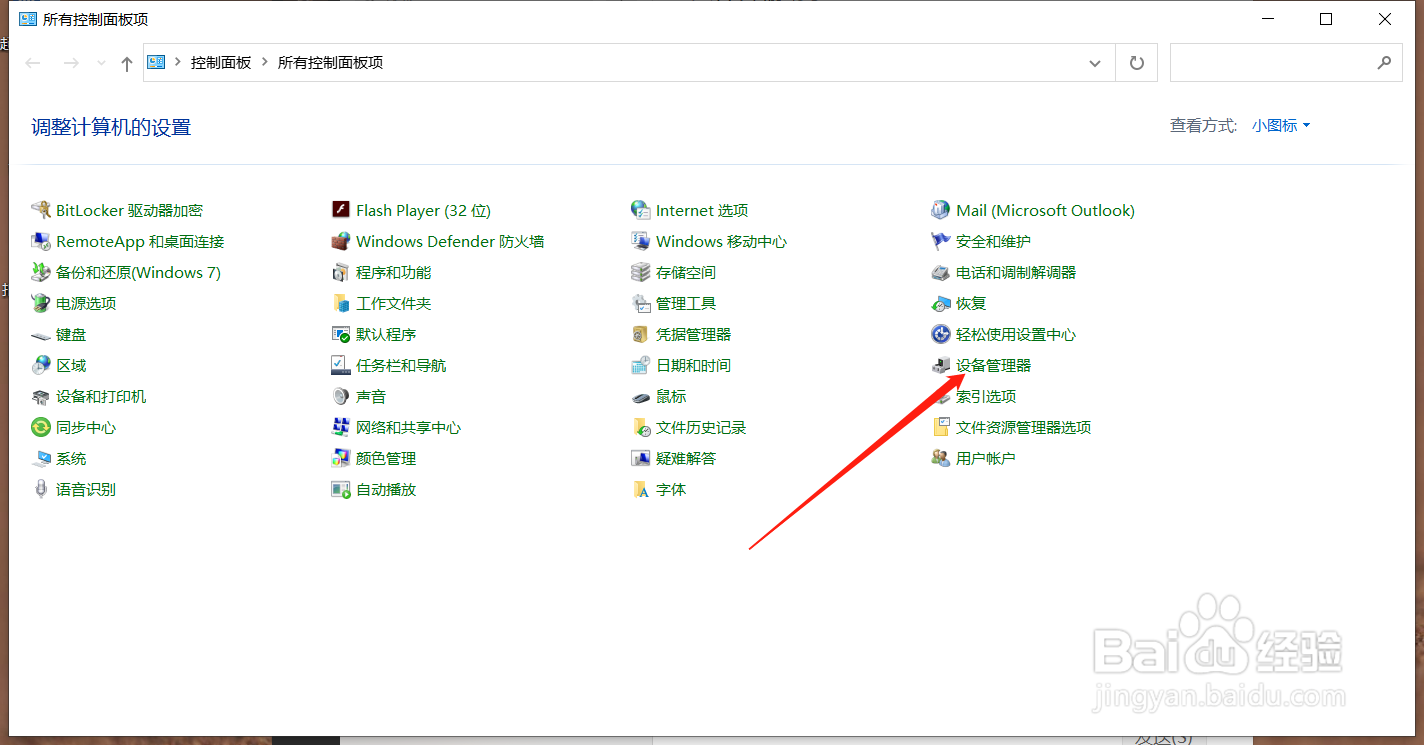This screenshot has height=745, width=1424.
Task: Click the search magnifier icon
Action: tap(1384, 63)
